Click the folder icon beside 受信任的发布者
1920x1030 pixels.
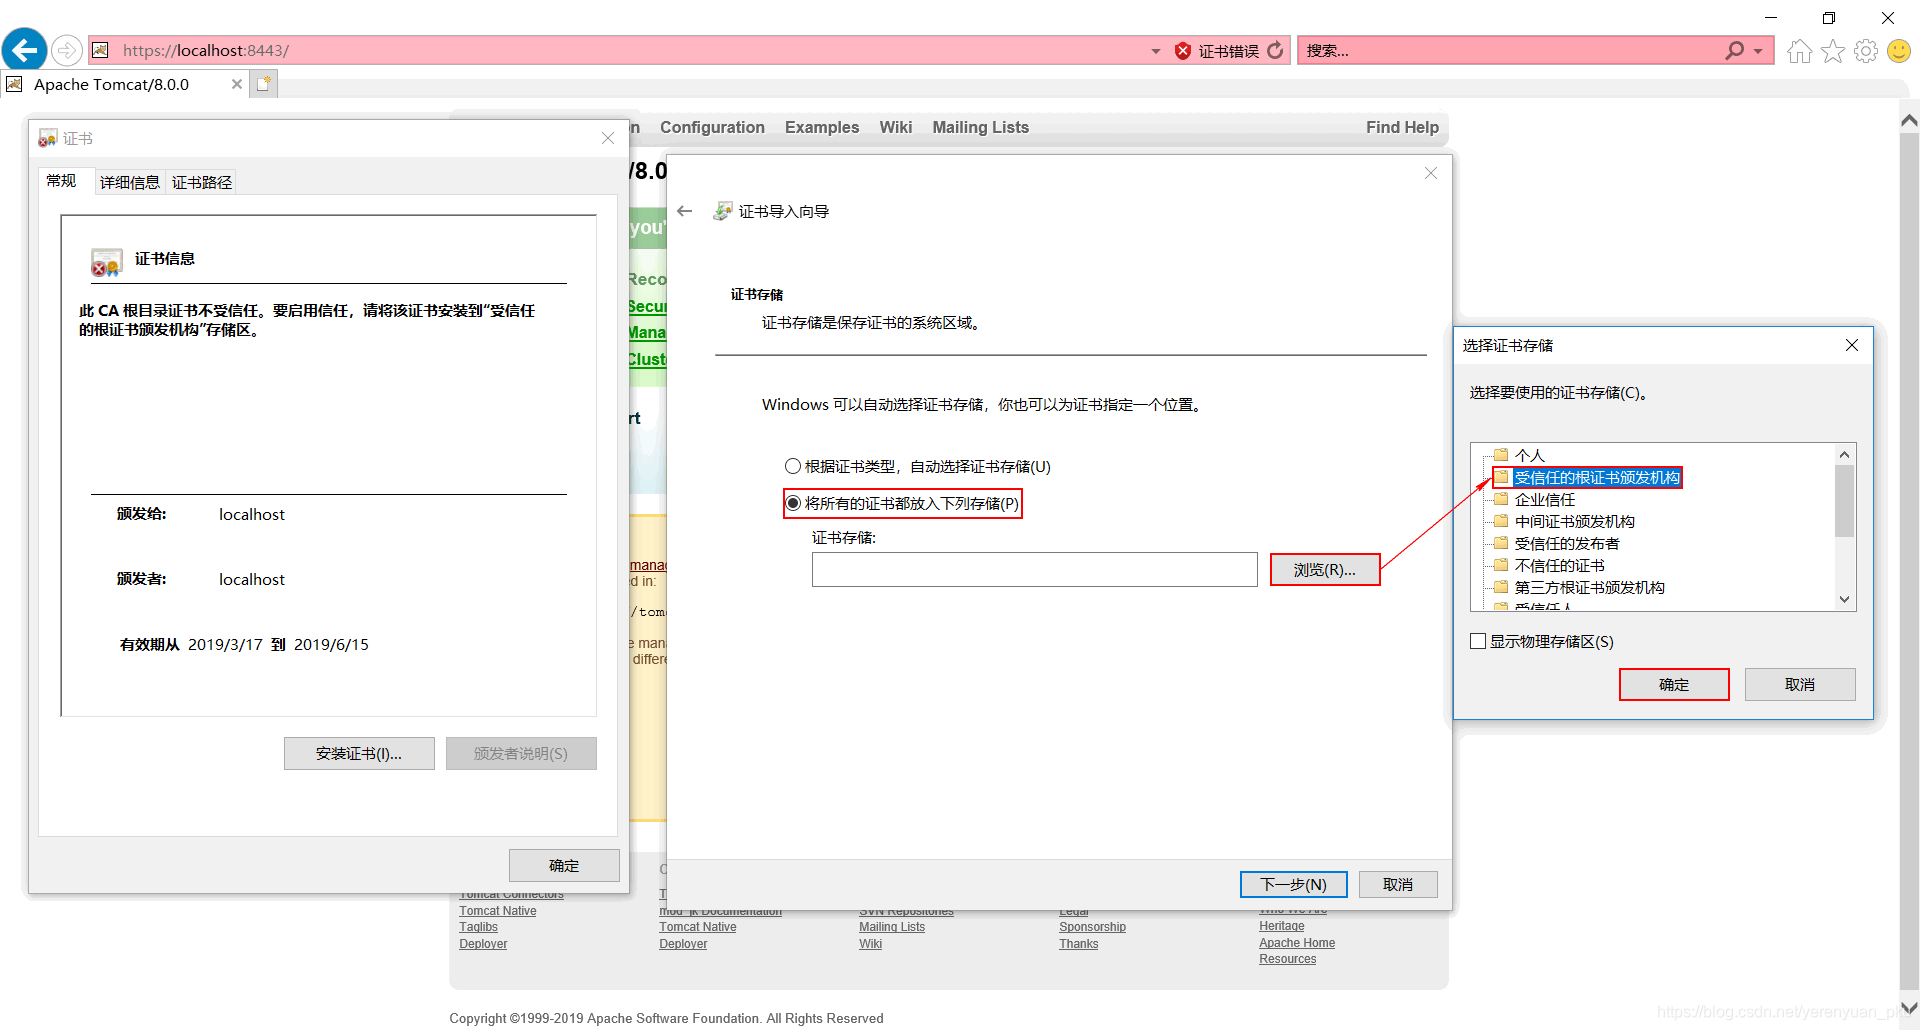tap(1500, 543)
